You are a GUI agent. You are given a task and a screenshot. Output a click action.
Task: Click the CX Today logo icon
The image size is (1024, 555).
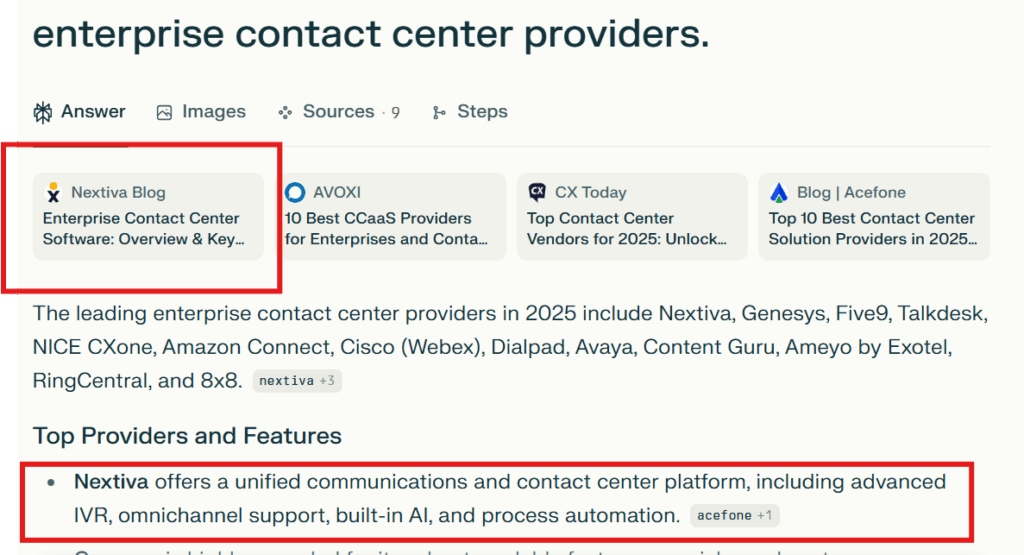(537, 191)
